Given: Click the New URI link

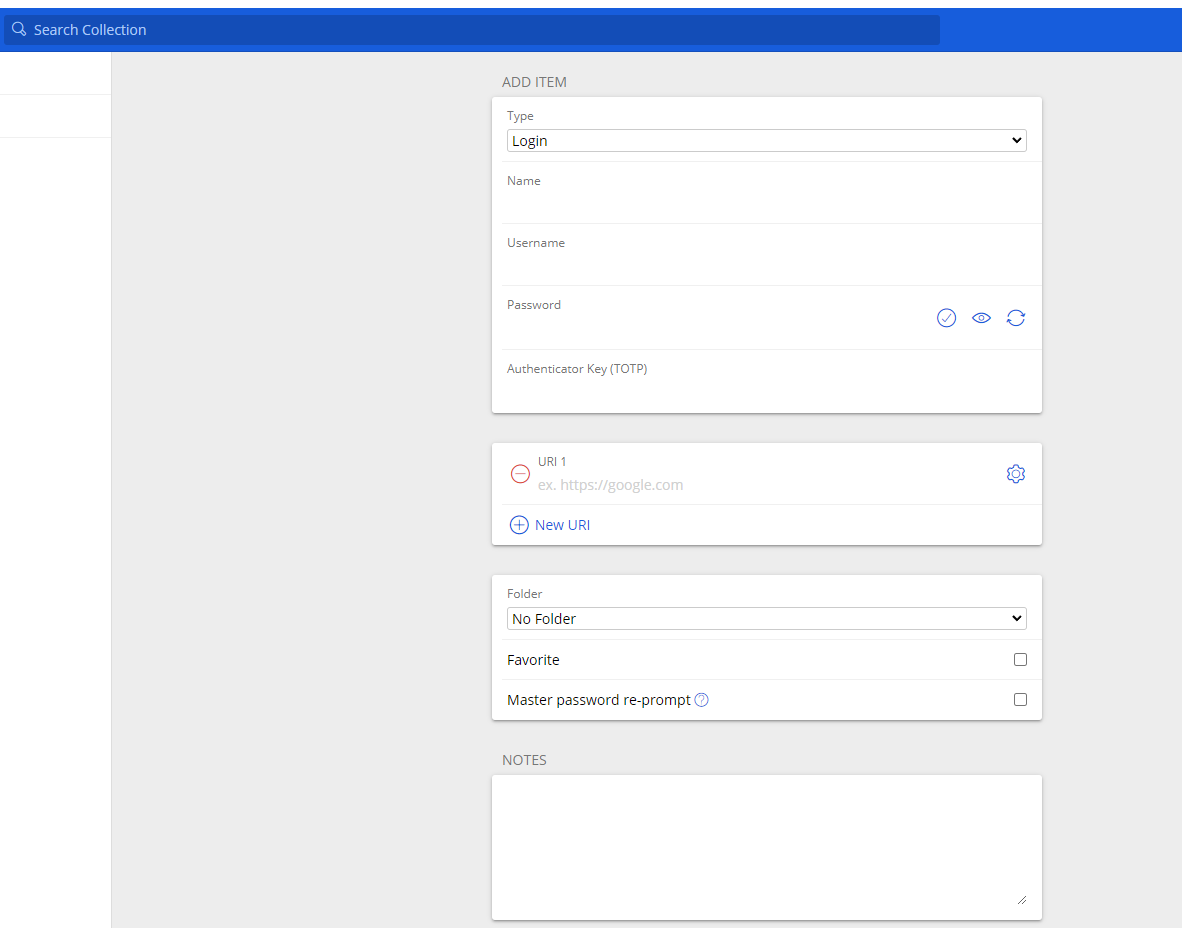Looking at the screenshot, I should (562, 525).
